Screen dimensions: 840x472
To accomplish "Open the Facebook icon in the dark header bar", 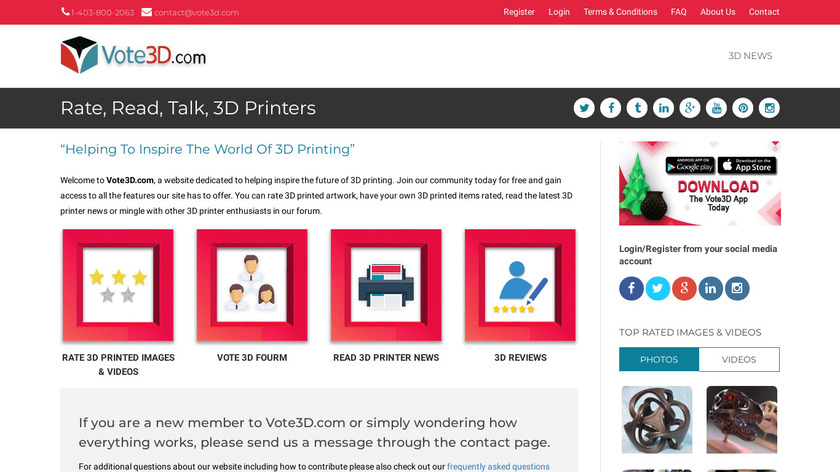I will coord(610,108).
